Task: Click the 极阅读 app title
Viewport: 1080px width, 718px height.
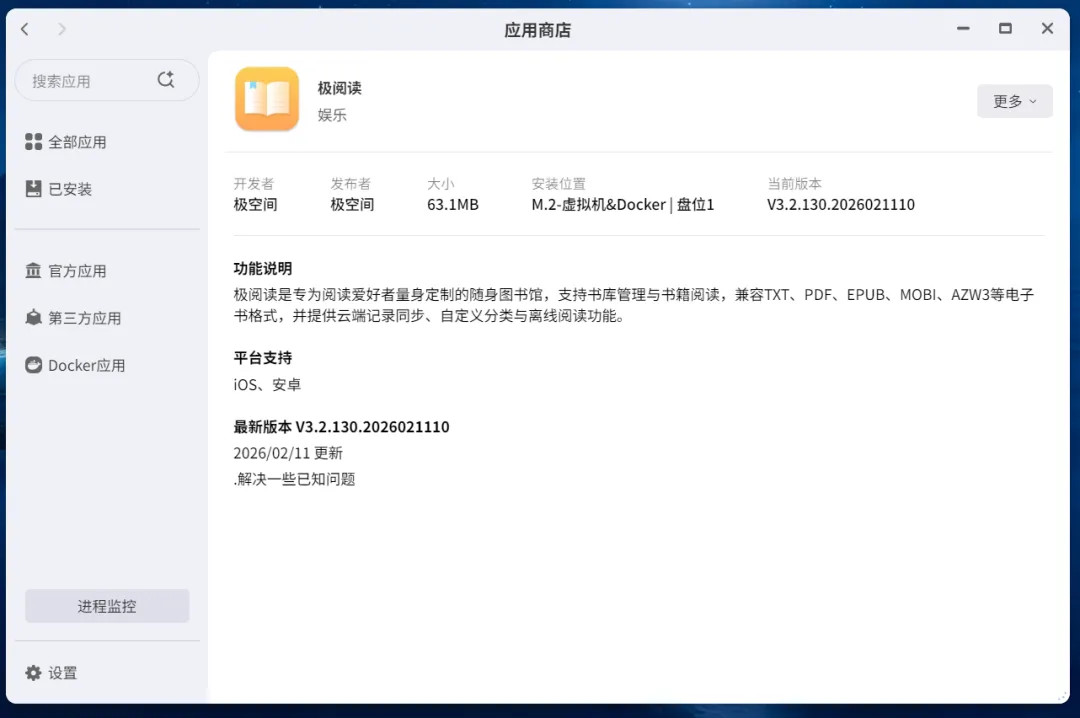Action: pos(340,88)
